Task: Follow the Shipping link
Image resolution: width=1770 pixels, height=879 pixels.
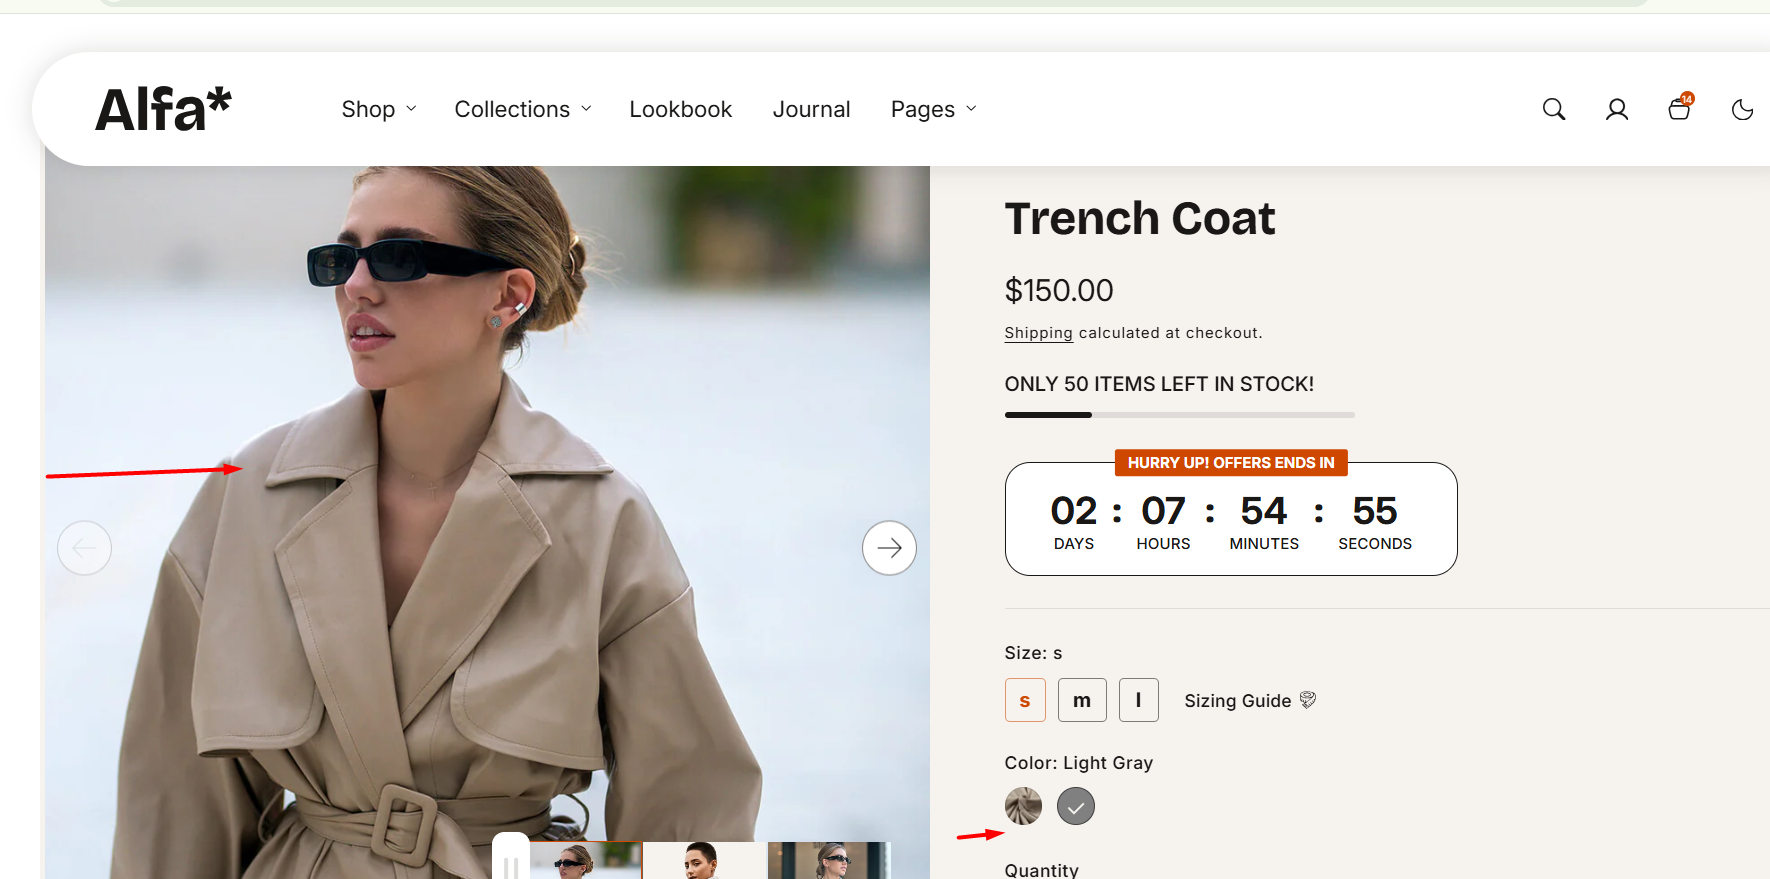Action: (x=1038, y=333)
